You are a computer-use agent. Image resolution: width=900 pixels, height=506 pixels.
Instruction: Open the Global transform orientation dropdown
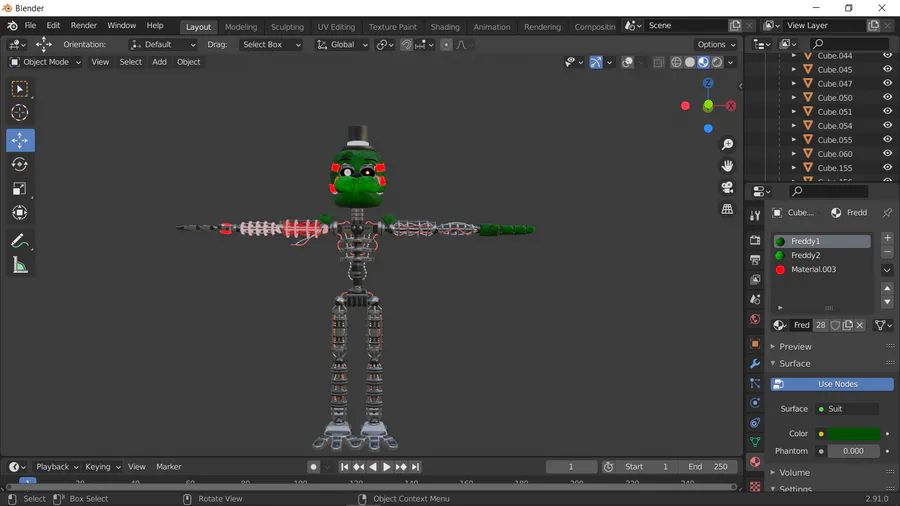[x=342, y=44]
